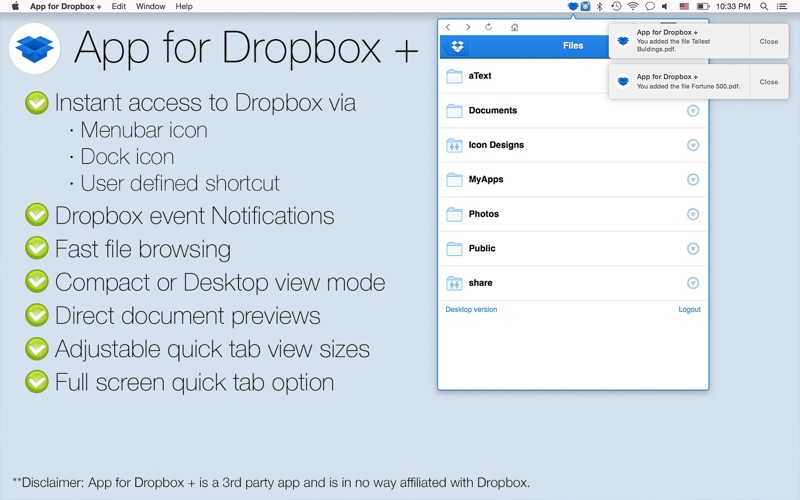This screenshot has width=800, height=500.
Task: Click the back arrow in the Dropbox popup
Action: click(x=448, y=27)
